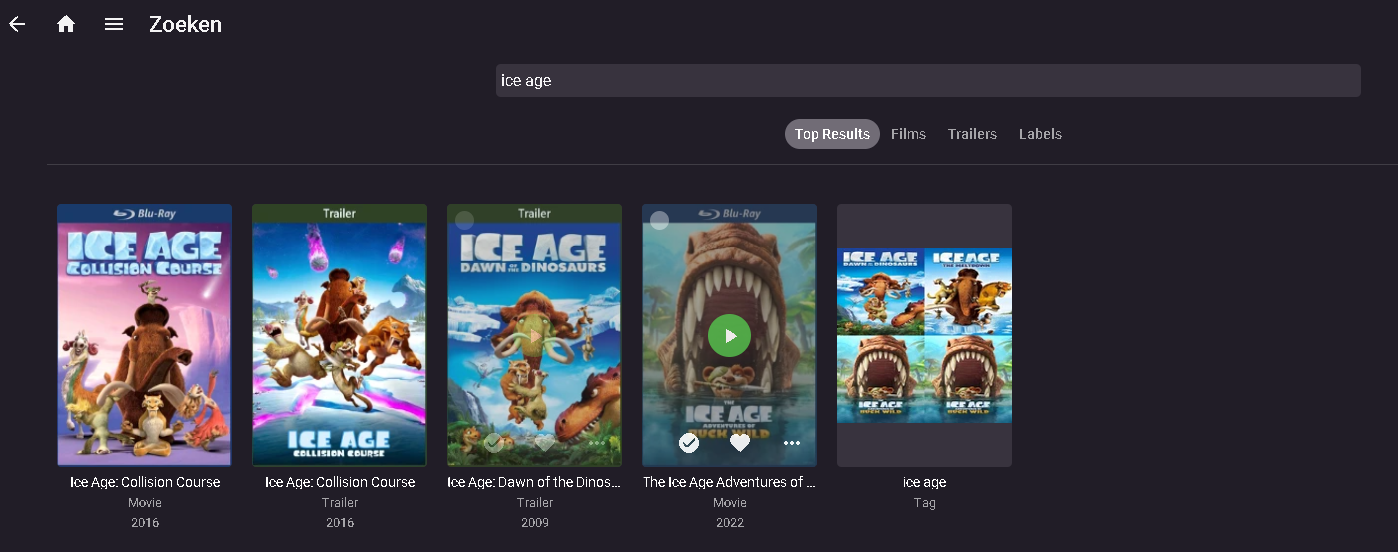Favorite Dawn of the Dinosaurs trailer

tap(544, 442)
